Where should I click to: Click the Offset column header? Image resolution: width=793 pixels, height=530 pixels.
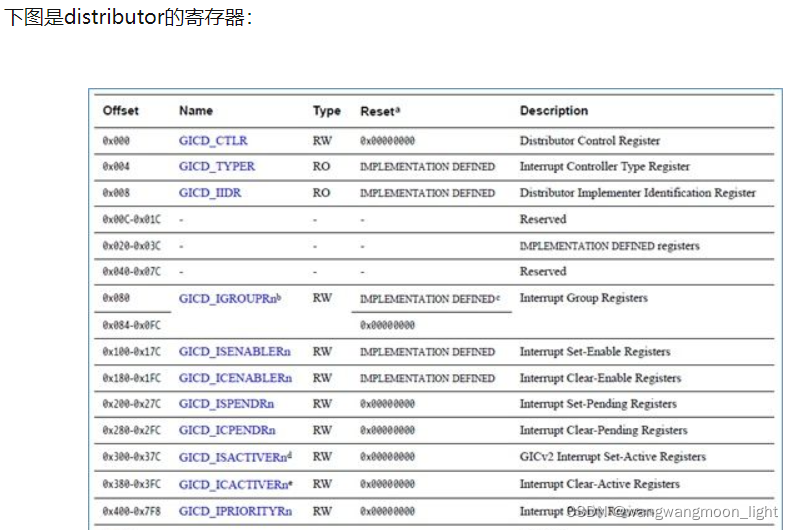coord(120,110)
